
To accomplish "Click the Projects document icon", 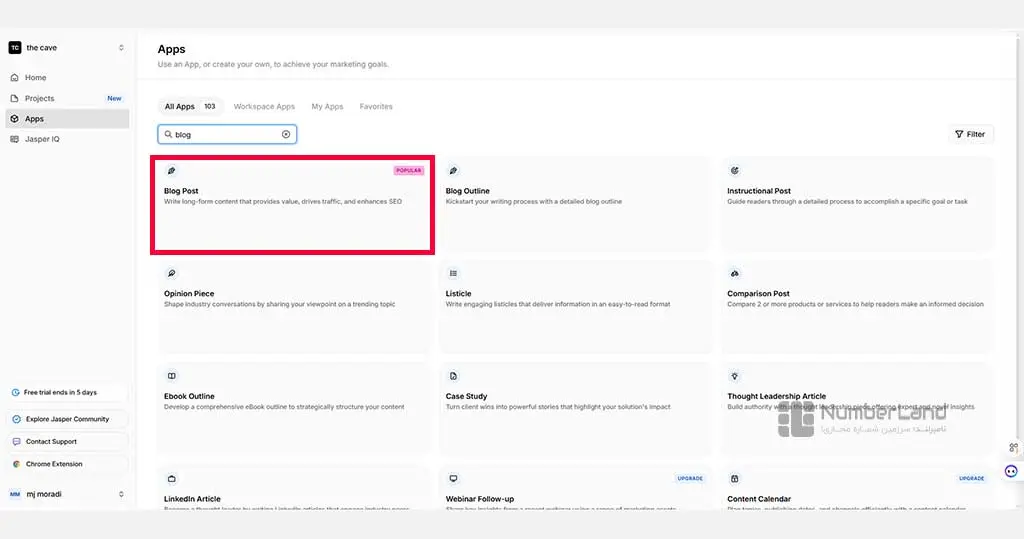I will (x=14, y=98).
